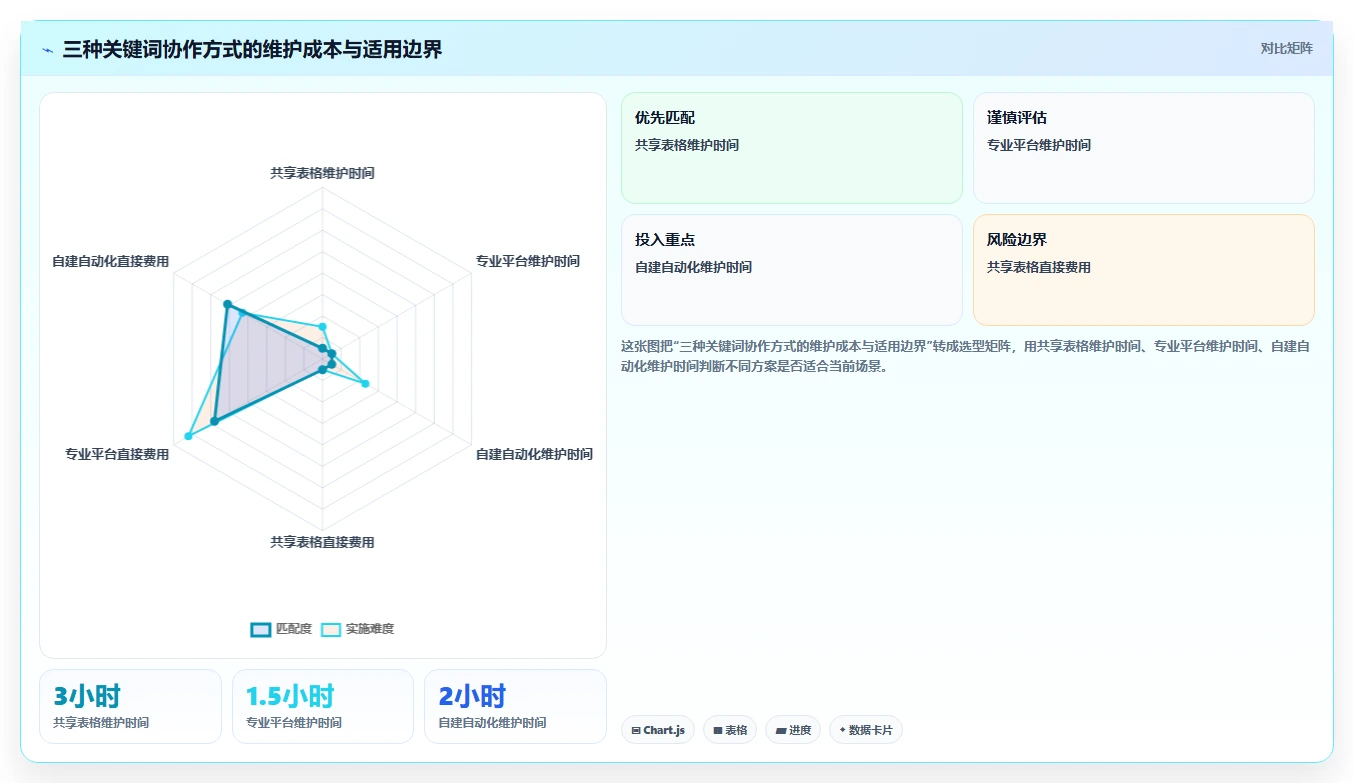This screenshot has height=783, width=1354.
Task: Click the 对比矩阵 label in header
Action: pyautogui.click(x=1287, y=48)
